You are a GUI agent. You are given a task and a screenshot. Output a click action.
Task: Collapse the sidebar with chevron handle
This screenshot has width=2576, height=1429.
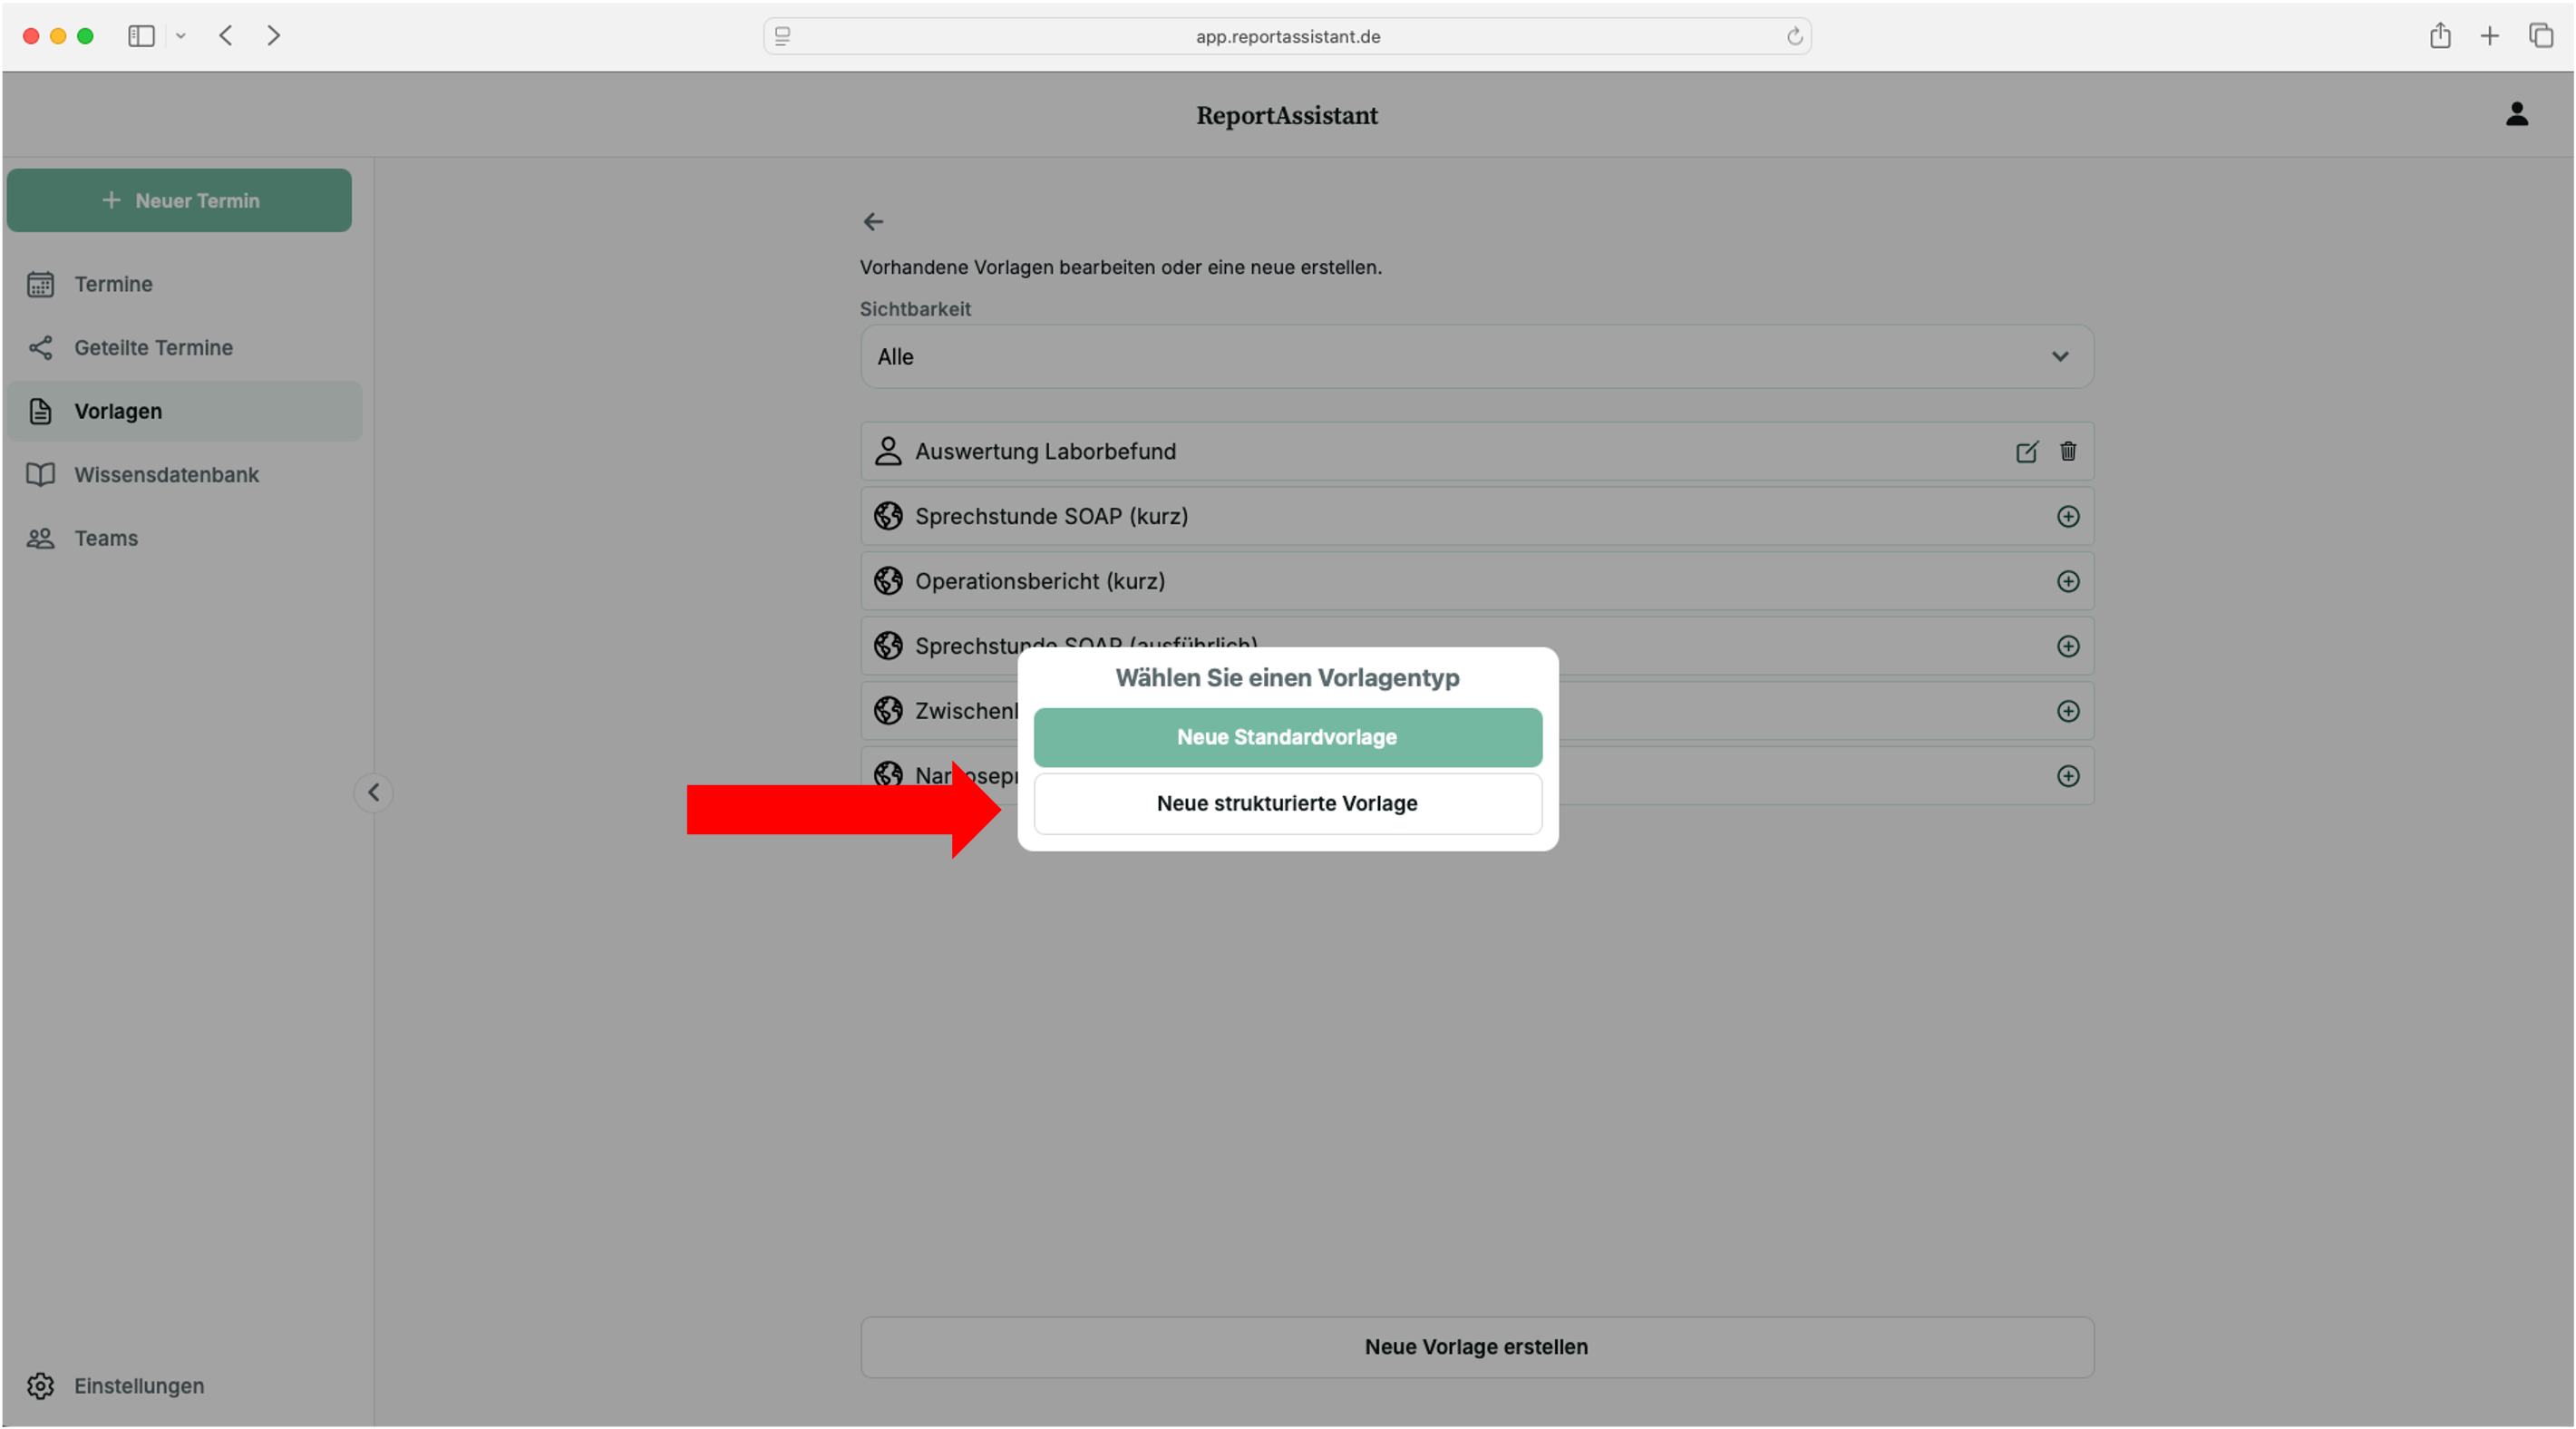pos(373,792)
